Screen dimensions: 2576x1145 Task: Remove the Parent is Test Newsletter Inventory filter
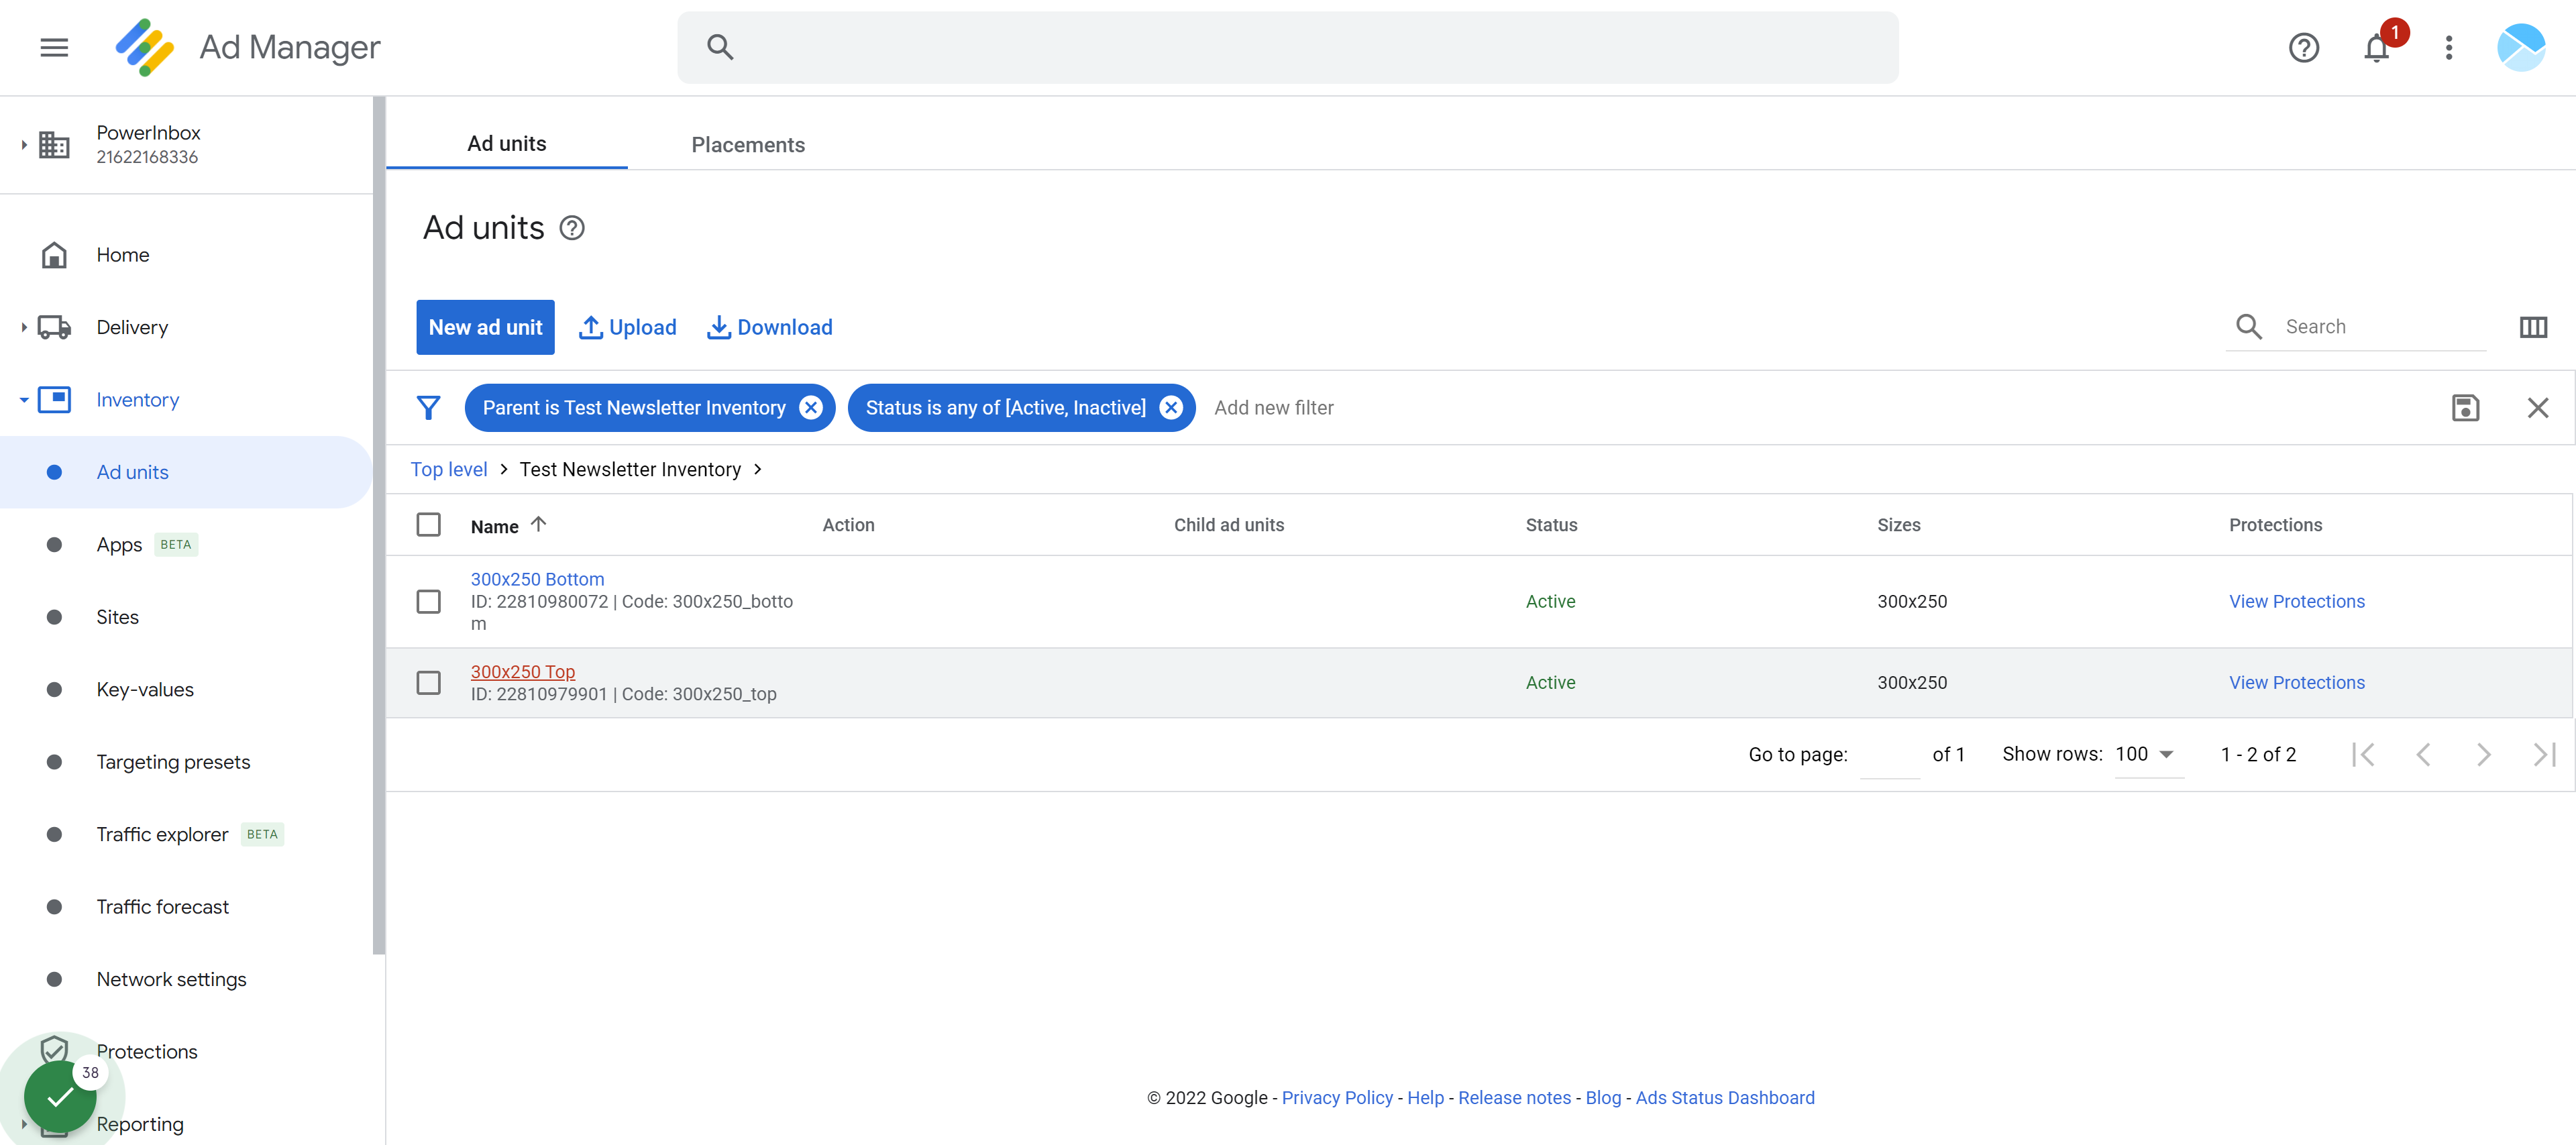pos(811,408)
